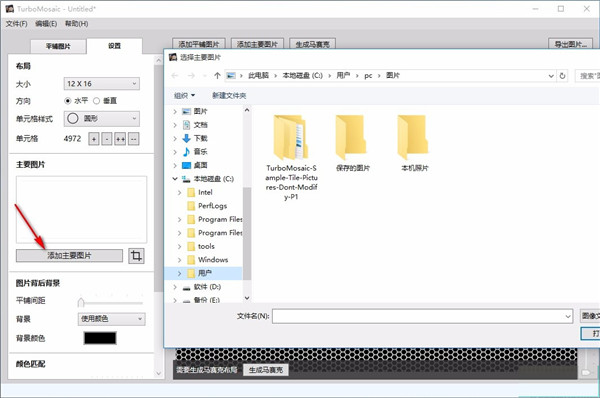Click the bottom 生成马赛克 button
600x398 pixels.
pyautogui.click(x=266, y=370)
